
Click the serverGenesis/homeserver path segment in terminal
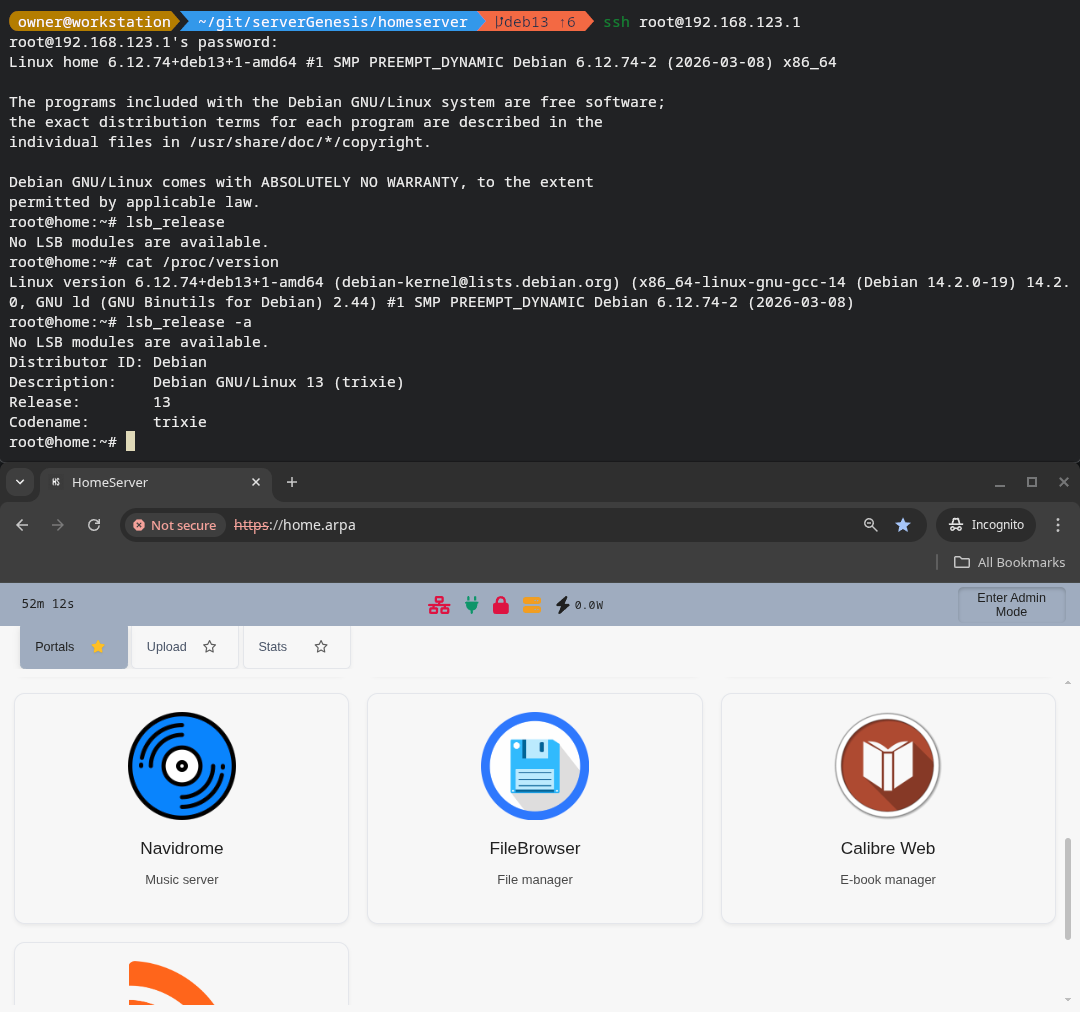pyautogui.click(x=333, y=22)
